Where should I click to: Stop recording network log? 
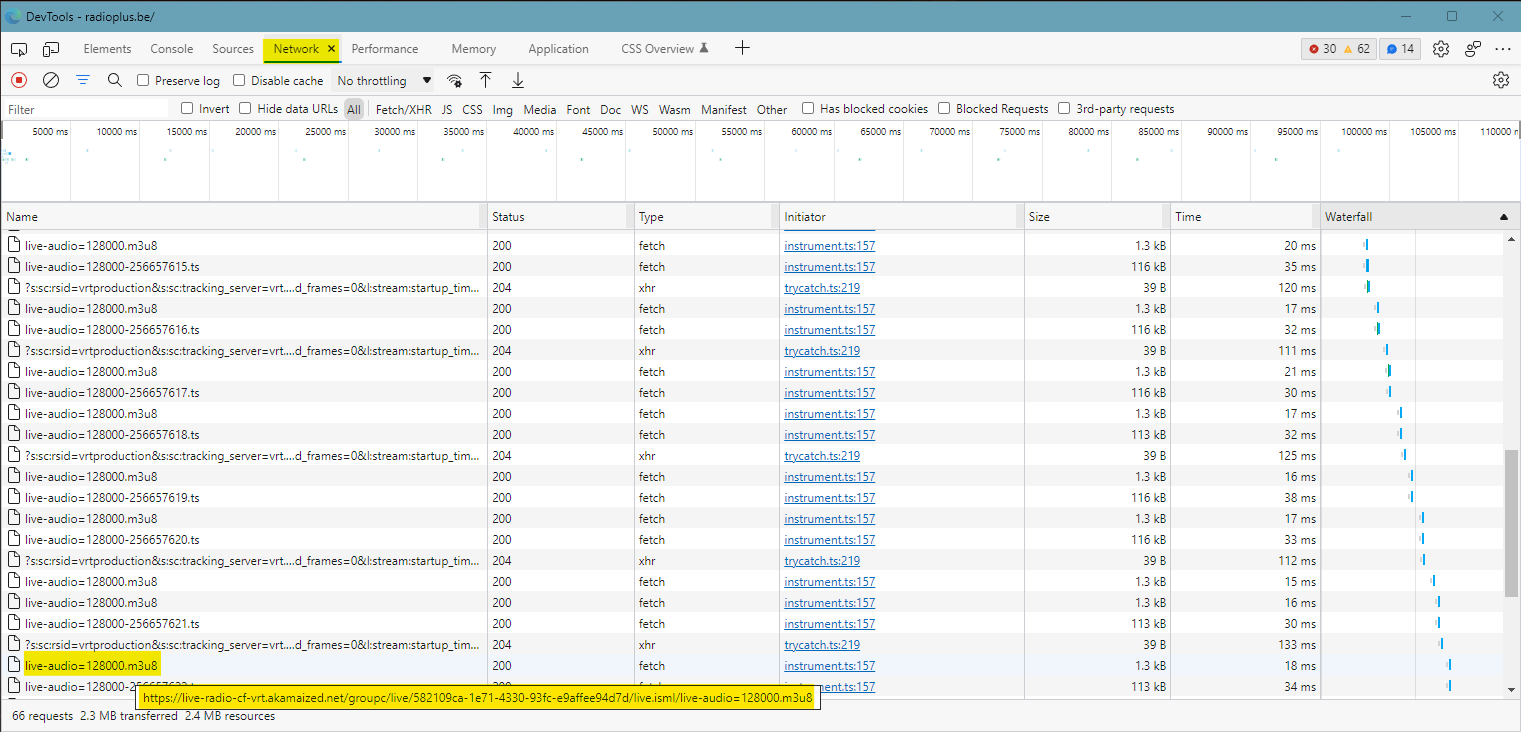click(19, 80)
